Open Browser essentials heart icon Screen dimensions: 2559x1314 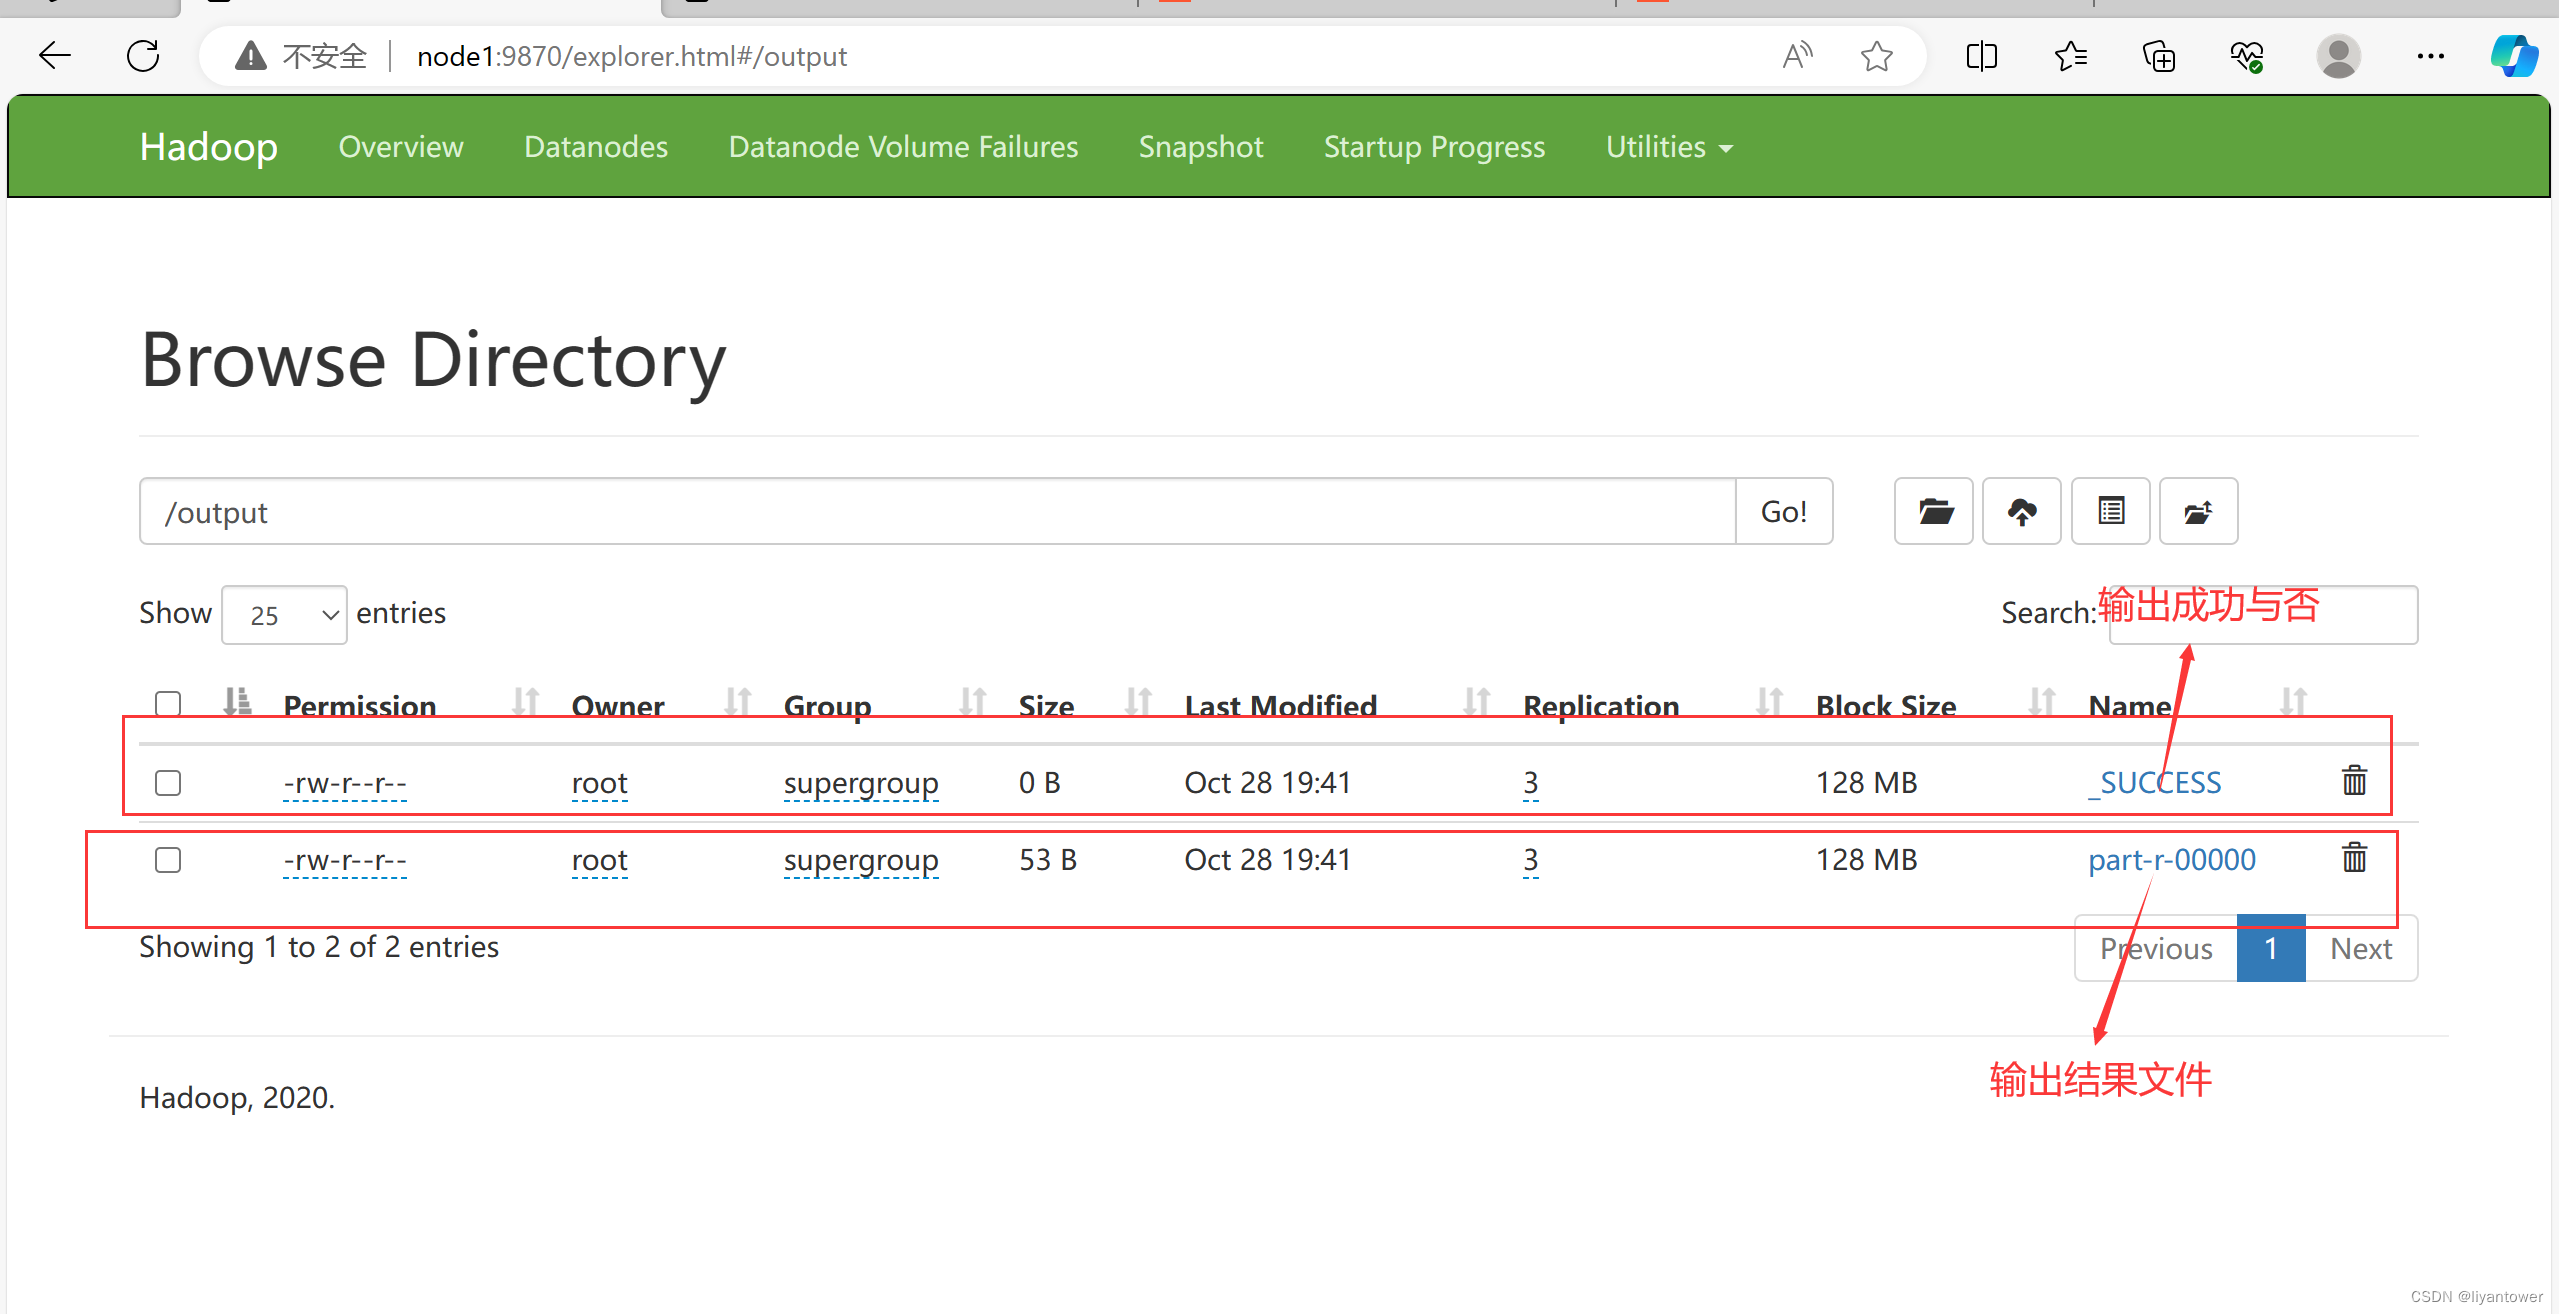tap(2247, 56)
